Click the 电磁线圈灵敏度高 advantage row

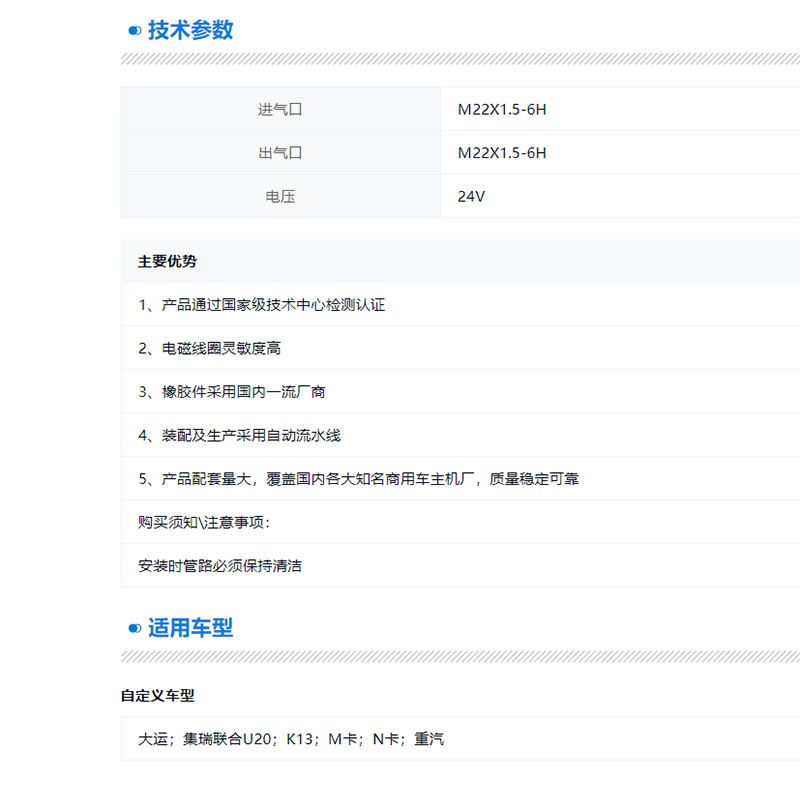[x=209, y=349]
